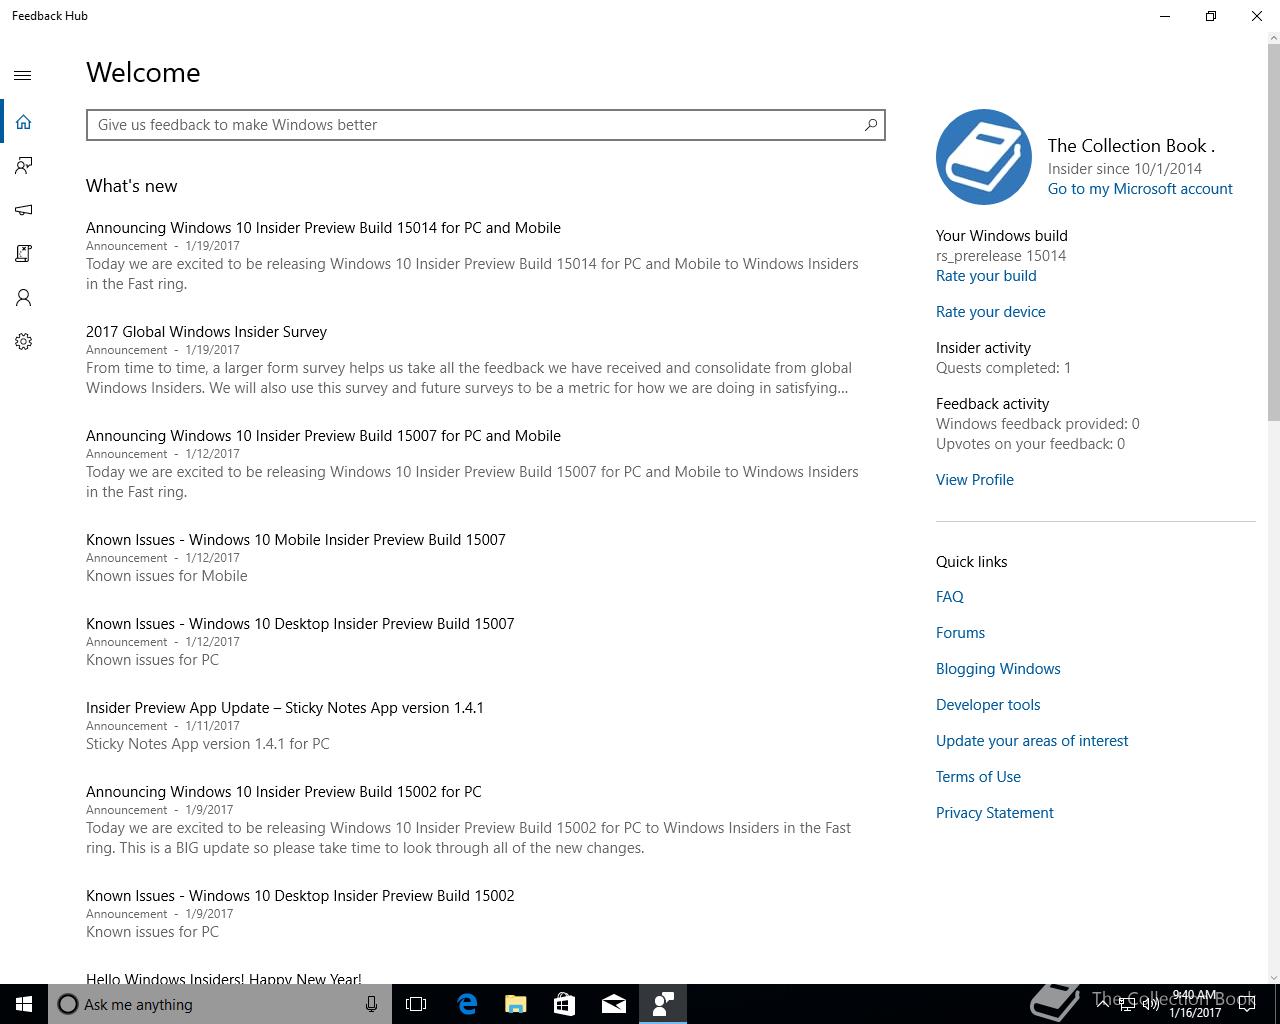Image resolution: width=1280 pixels, height=1024 pixels.
Task: Open the hamburger navigation menu
Action: point(23,75)
